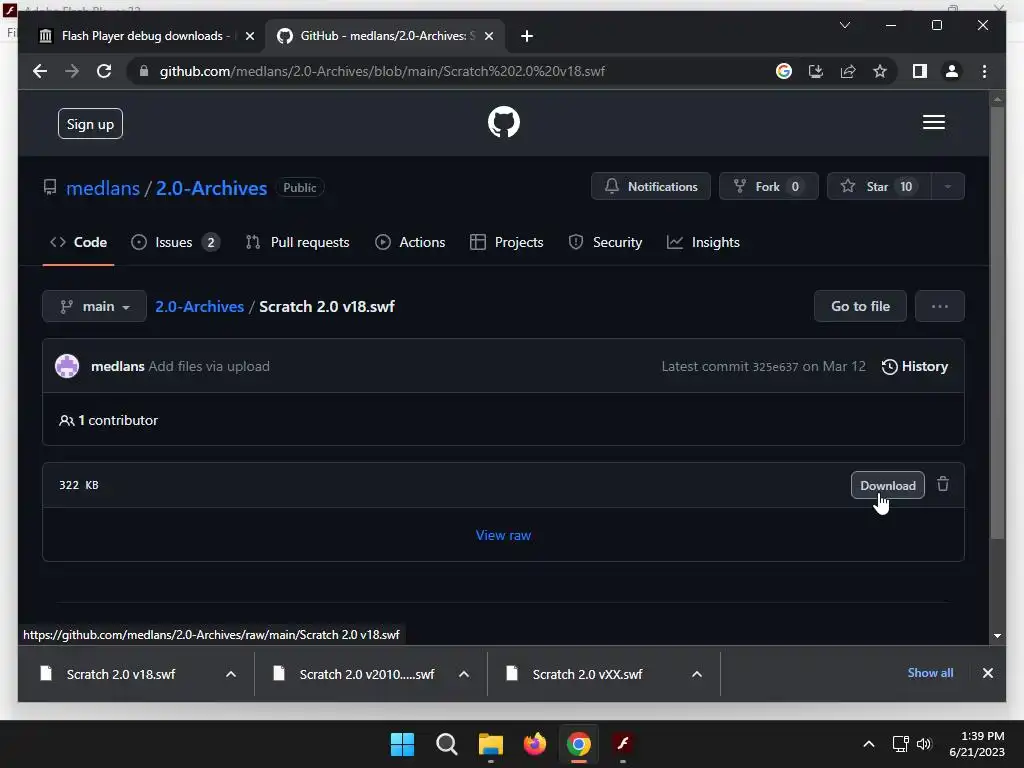1024x768 pixels.
Task: Expand the Star options dropdown arrow
Action: (948, 187)
